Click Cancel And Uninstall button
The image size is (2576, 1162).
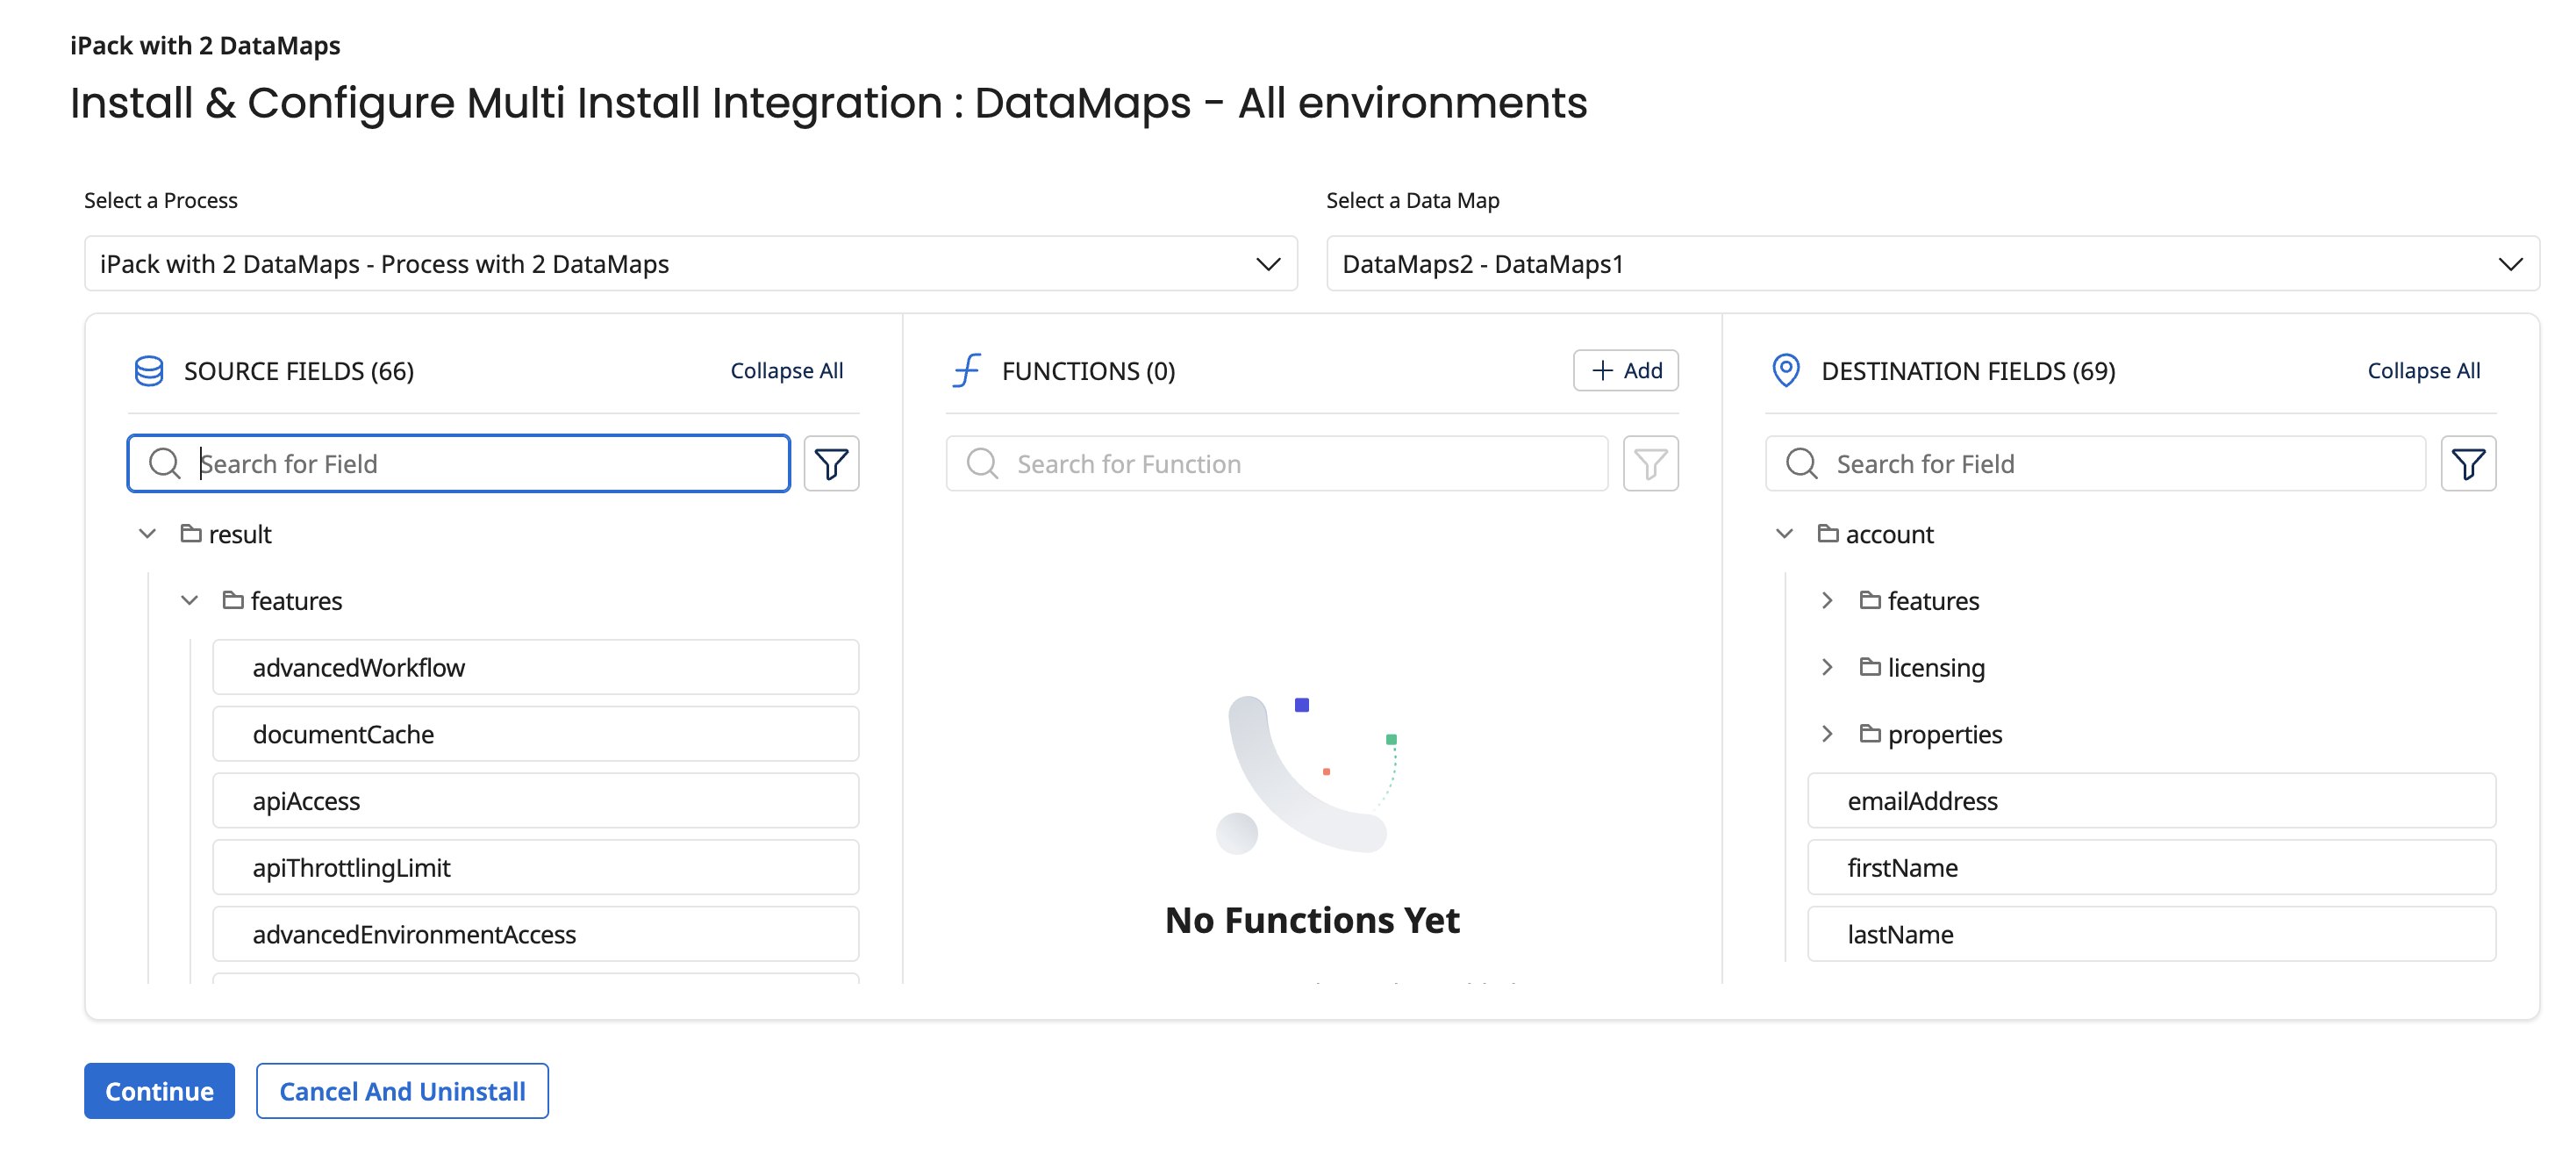point(402,1091)
